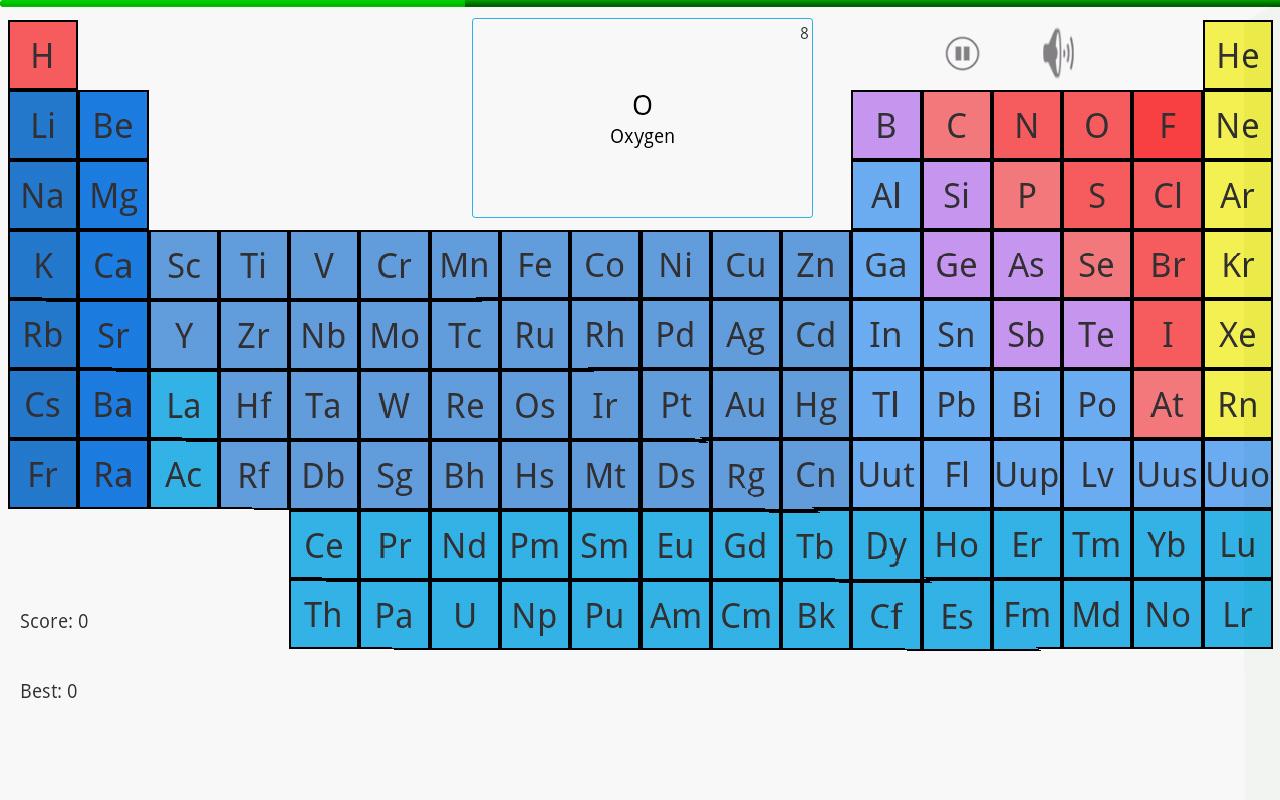Select the Nitrogen (N) tile
The image size is (1280, 800).
1026,125
